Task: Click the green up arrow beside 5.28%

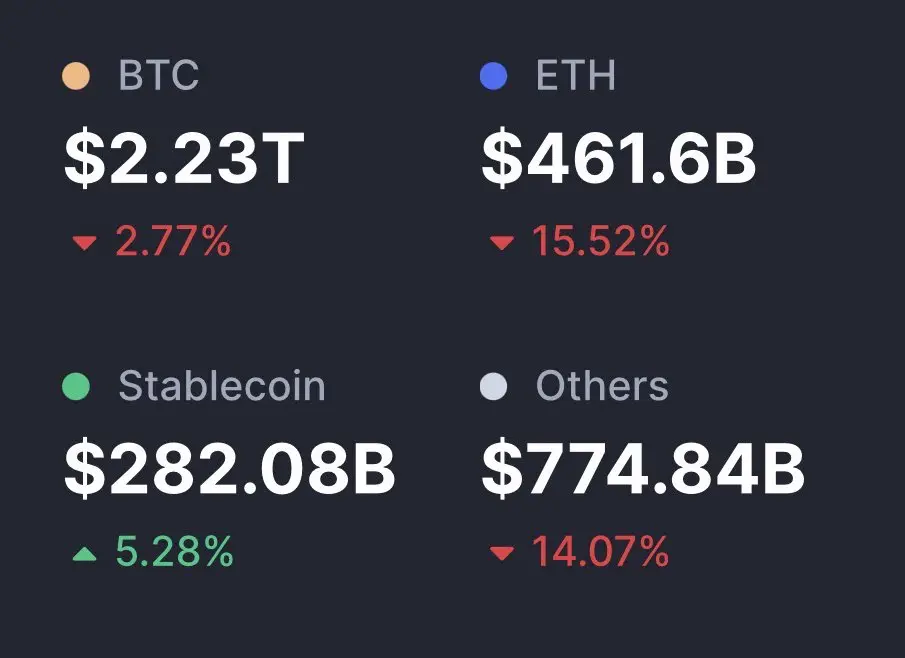Action: [85, 553]
